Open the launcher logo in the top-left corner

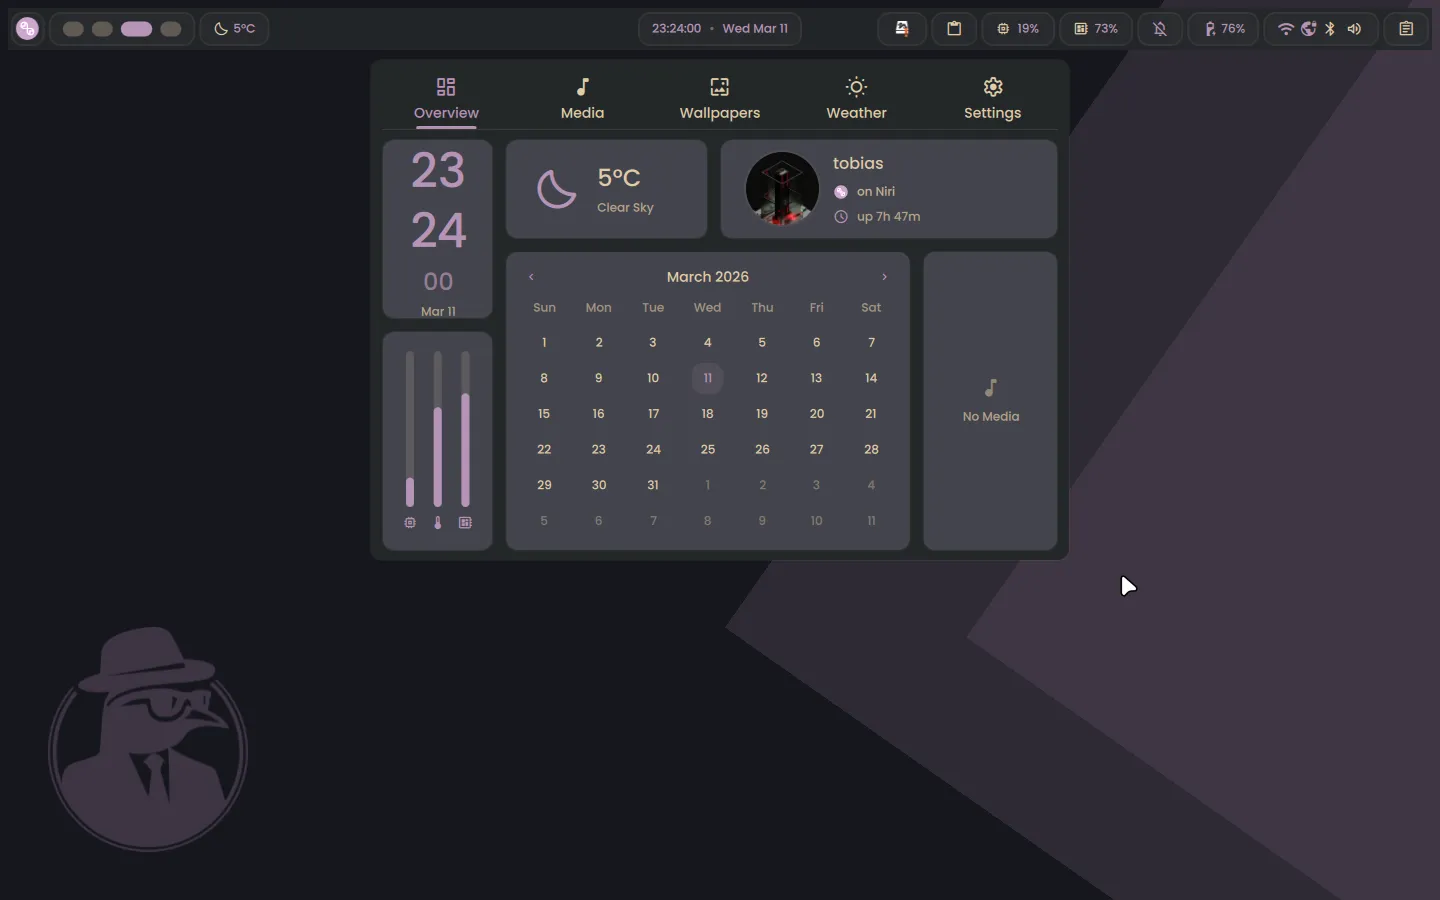tap(27, 29)
